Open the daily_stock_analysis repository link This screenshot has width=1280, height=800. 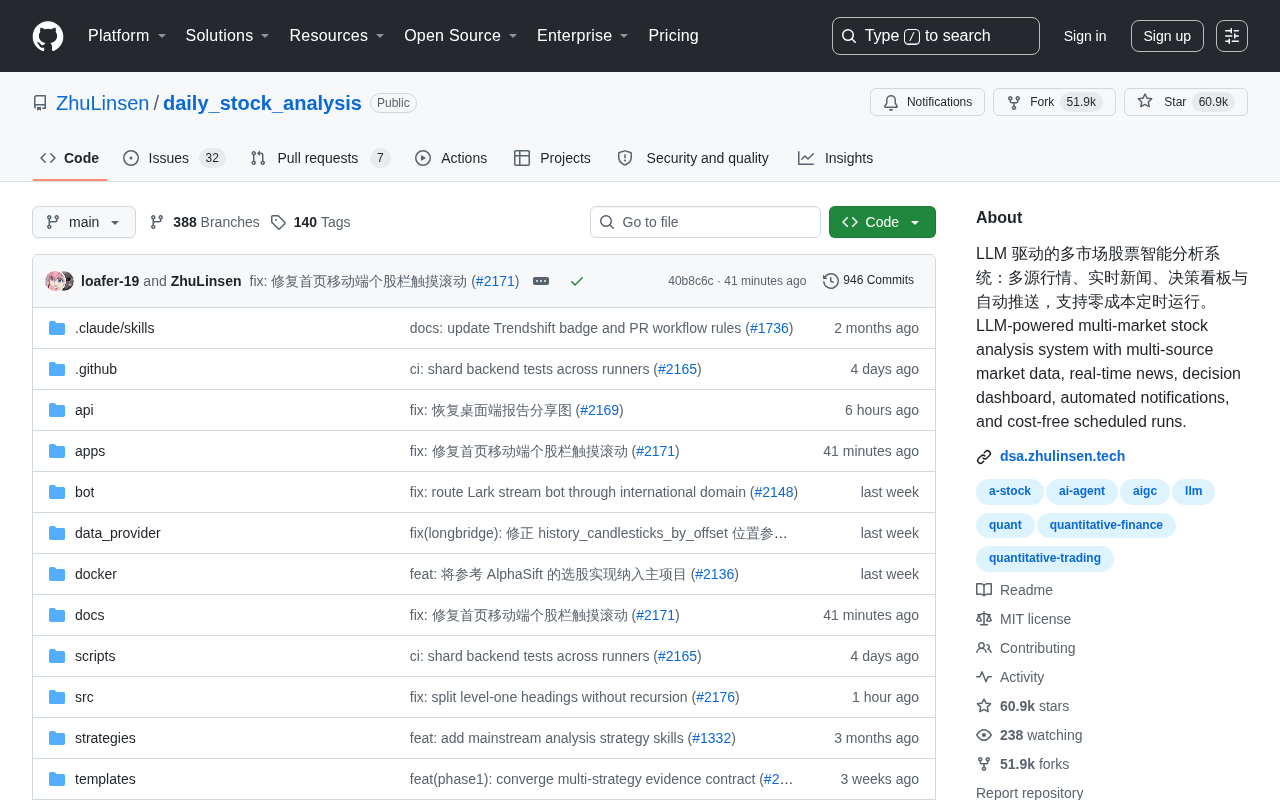pyautogui.click(x=262, y=103)
